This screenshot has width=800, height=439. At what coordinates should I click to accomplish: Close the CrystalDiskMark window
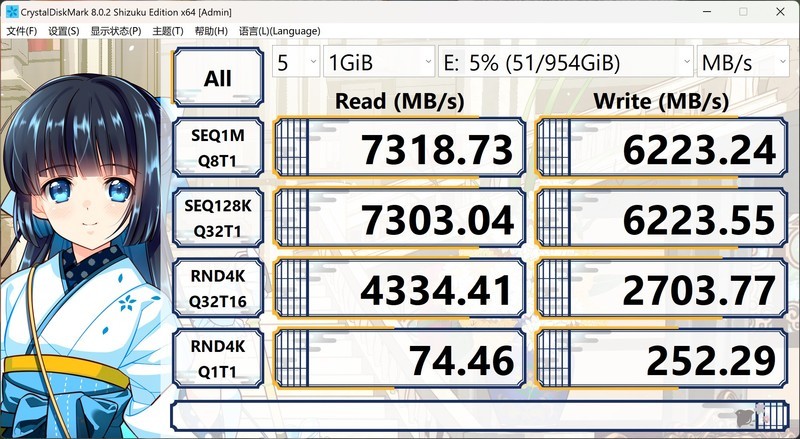tap(780, 11)
